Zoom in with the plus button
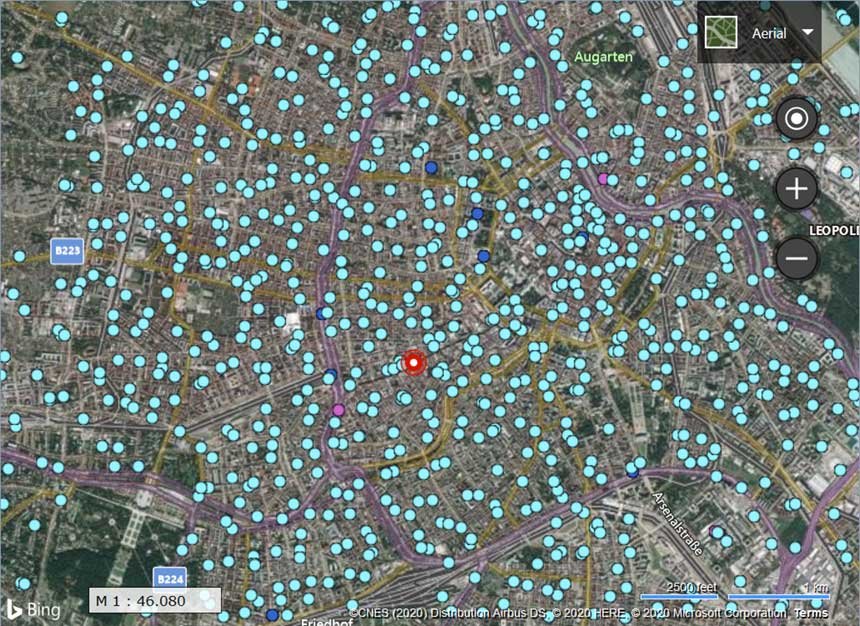 (x=797, y=188)
